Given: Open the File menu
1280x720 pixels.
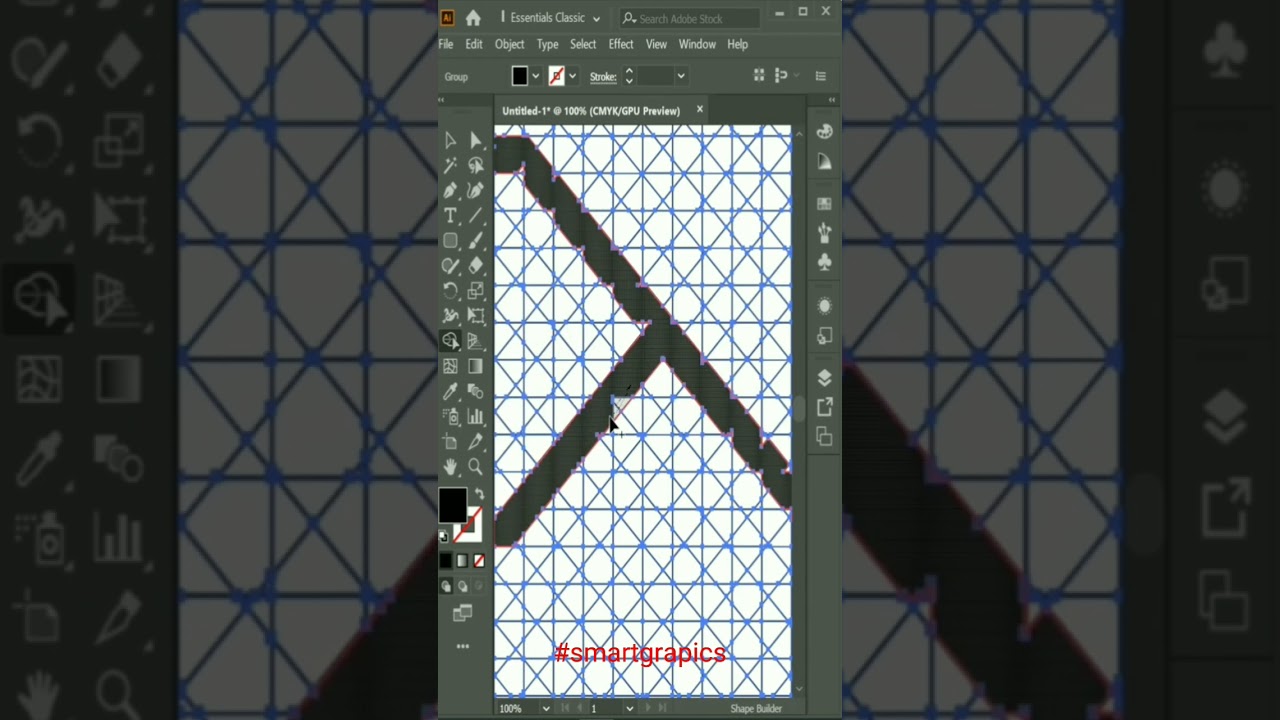Looking at the screenshot, I should tap(446, 44).
